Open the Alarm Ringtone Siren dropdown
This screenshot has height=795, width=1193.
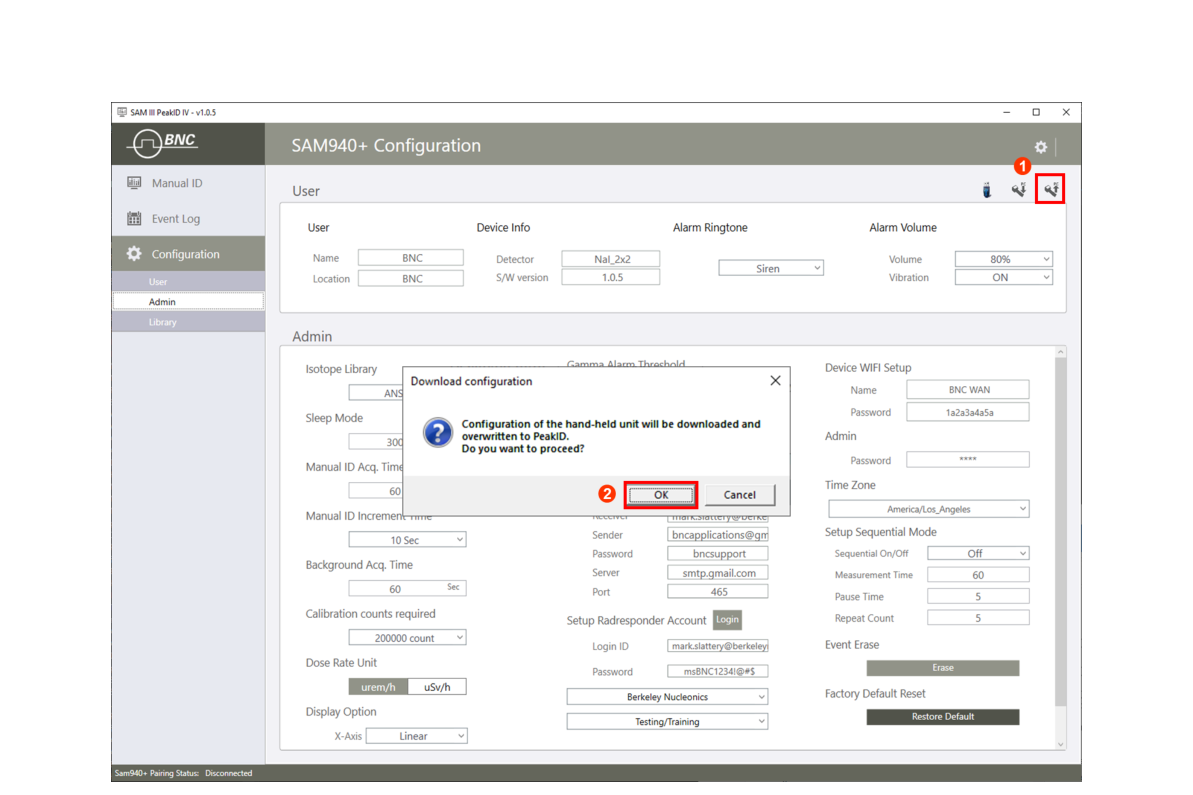[x=771, y=268]
